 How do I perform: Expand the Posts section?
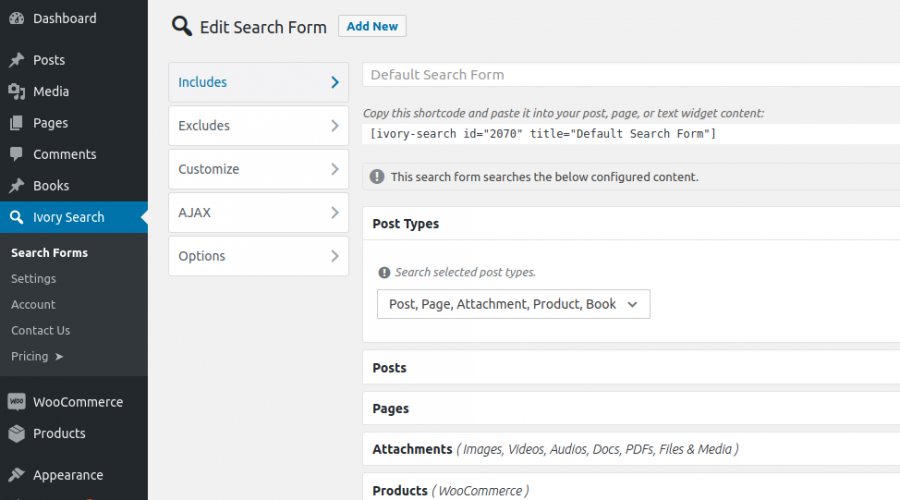pos(631,367)
